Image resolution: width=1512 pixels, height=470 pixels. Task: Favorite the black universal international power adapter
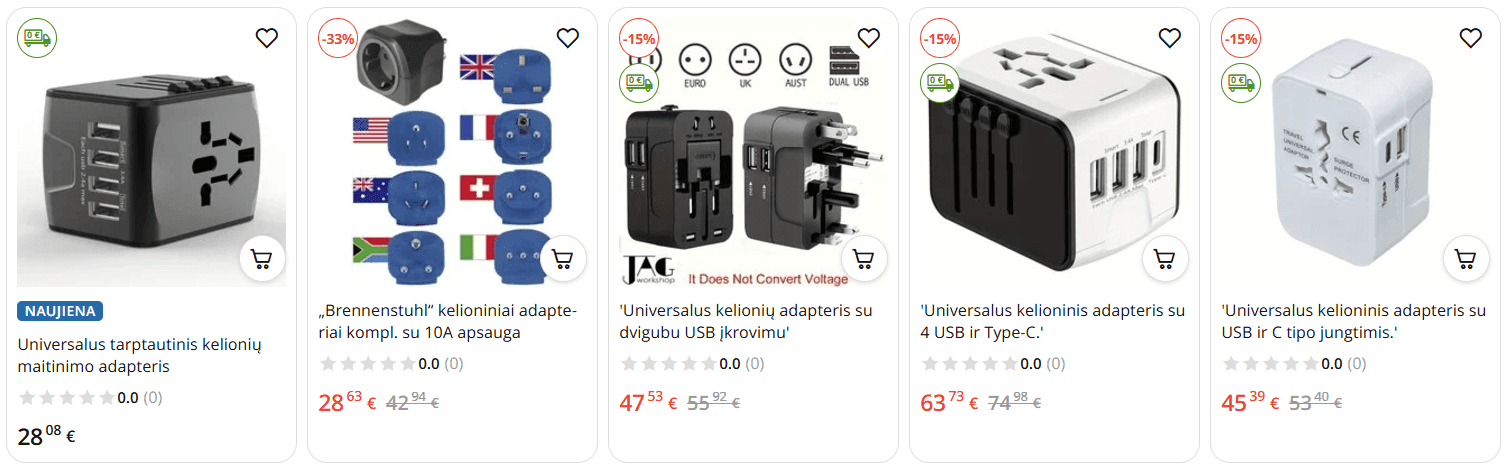click(x=266, y=38)
